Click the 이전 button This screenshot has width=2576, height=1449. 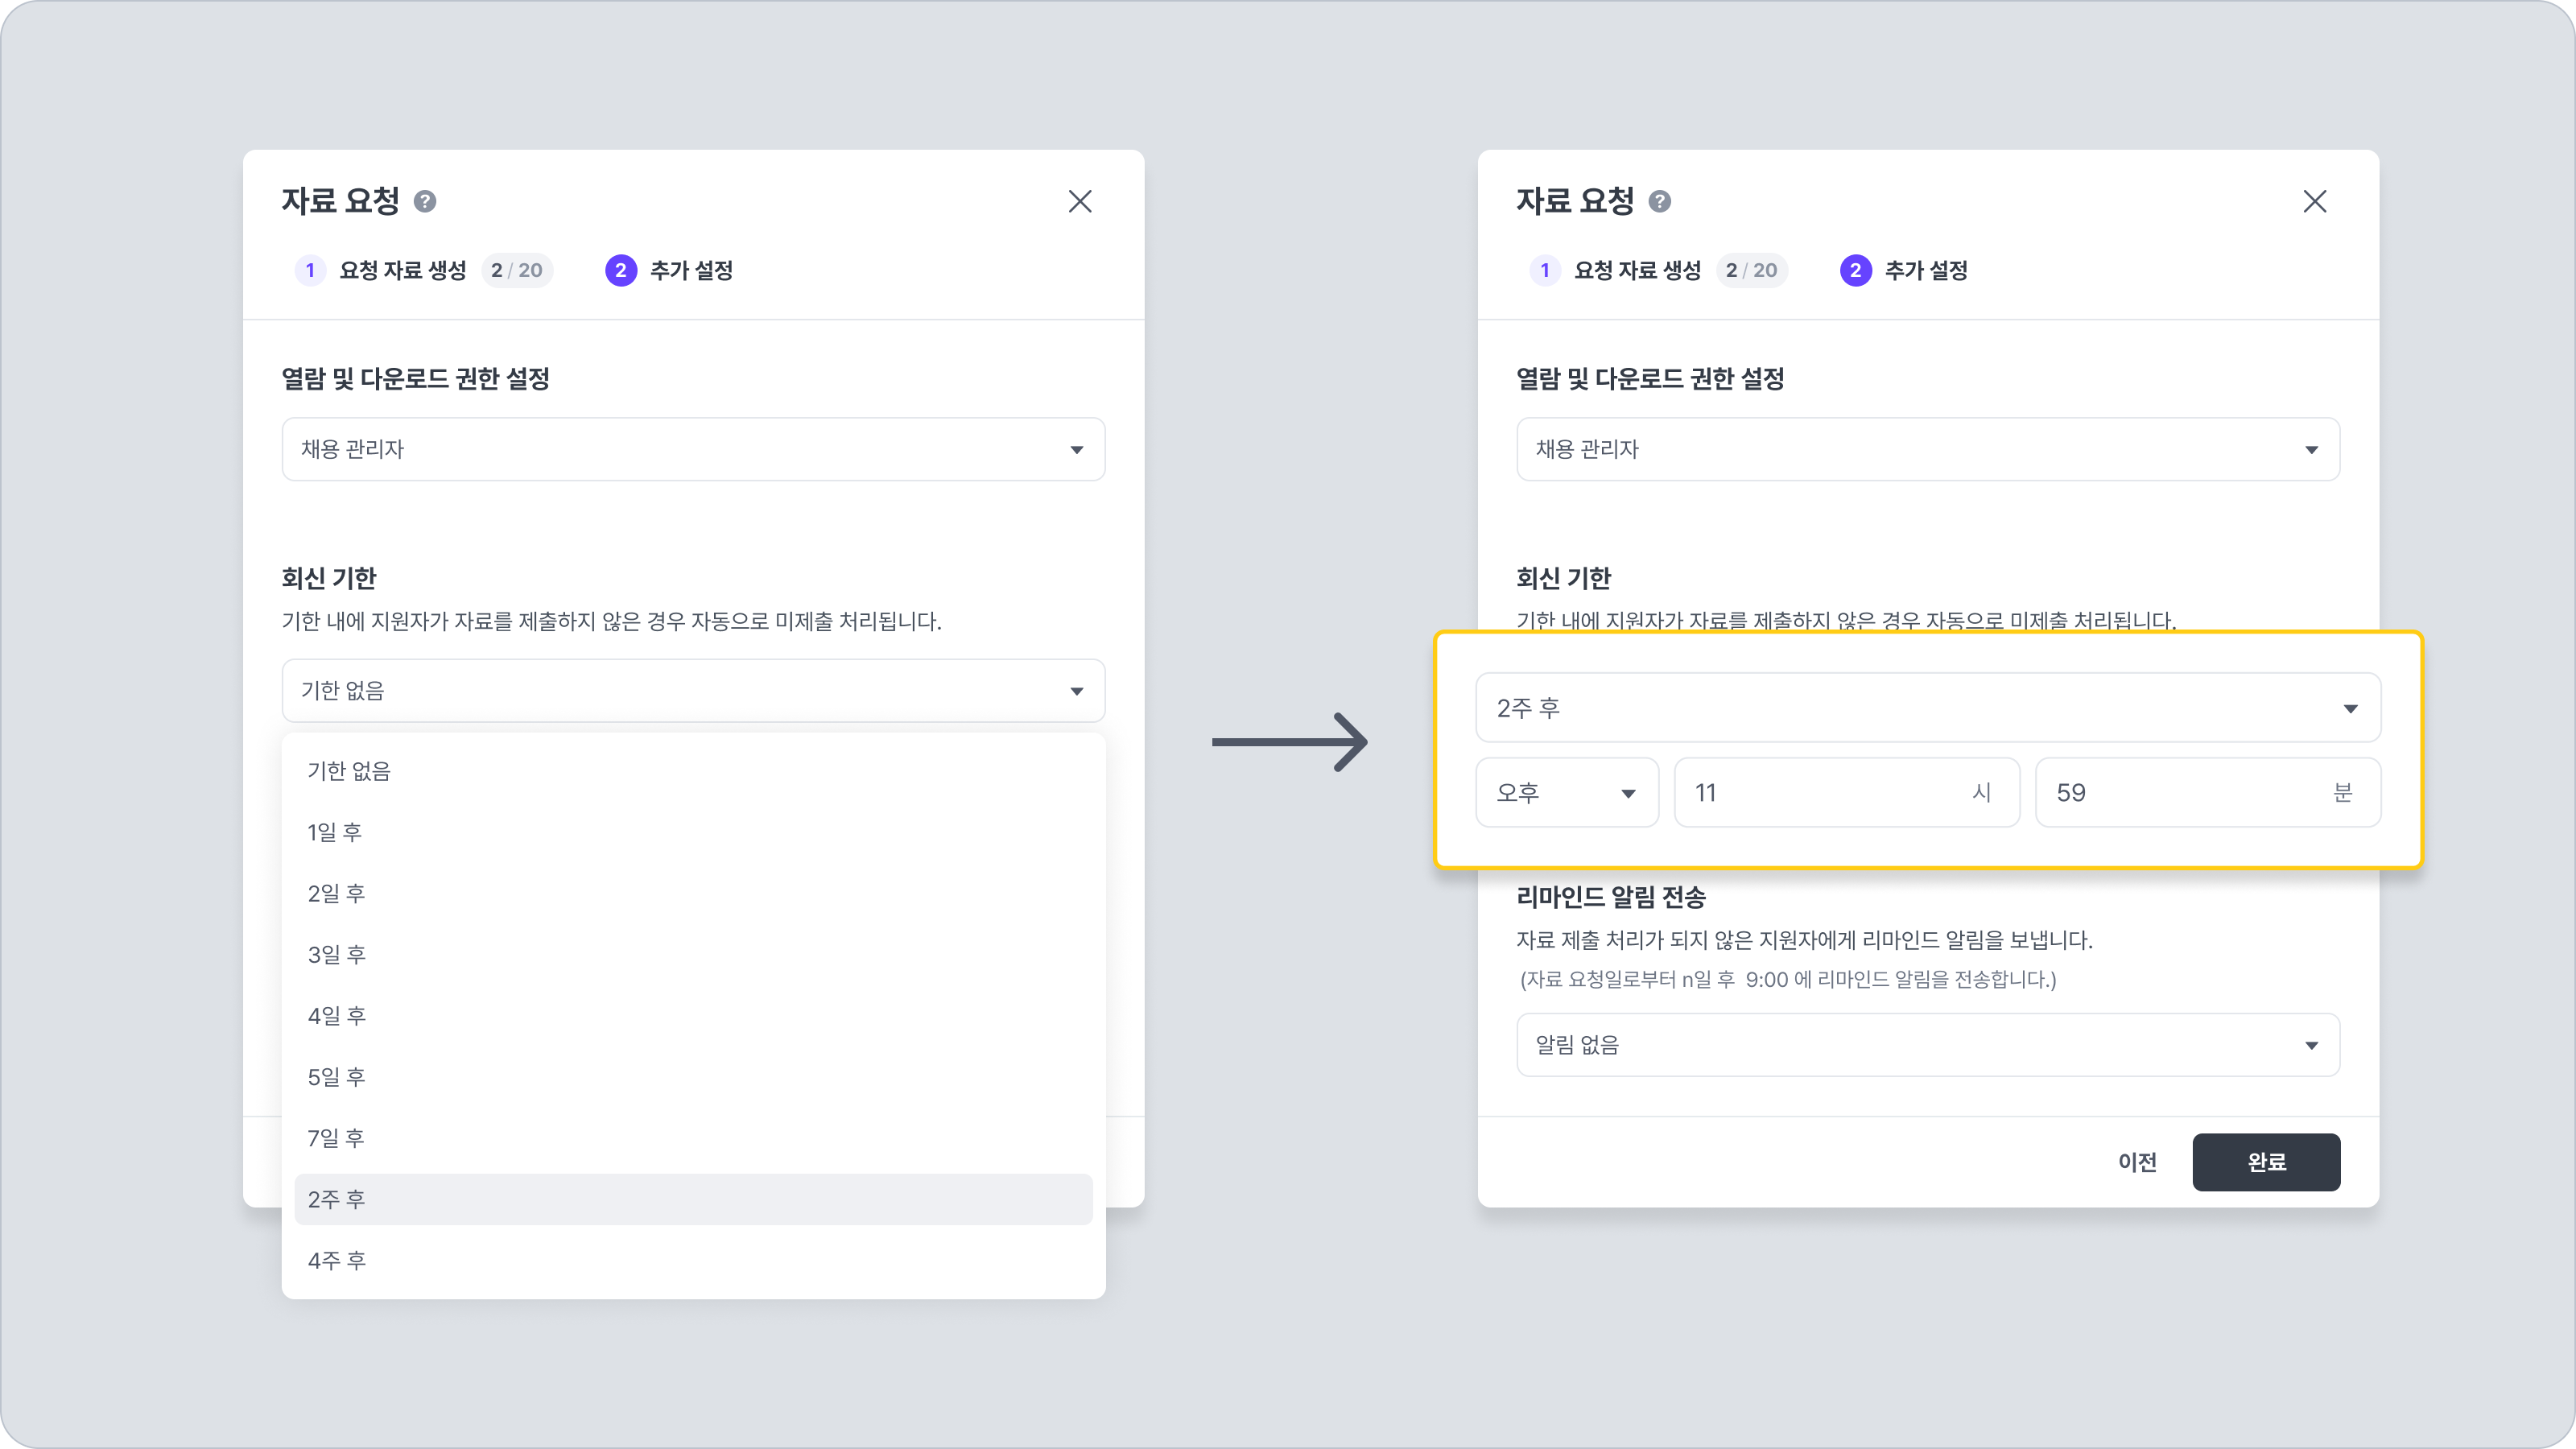pos(2137,1162)
